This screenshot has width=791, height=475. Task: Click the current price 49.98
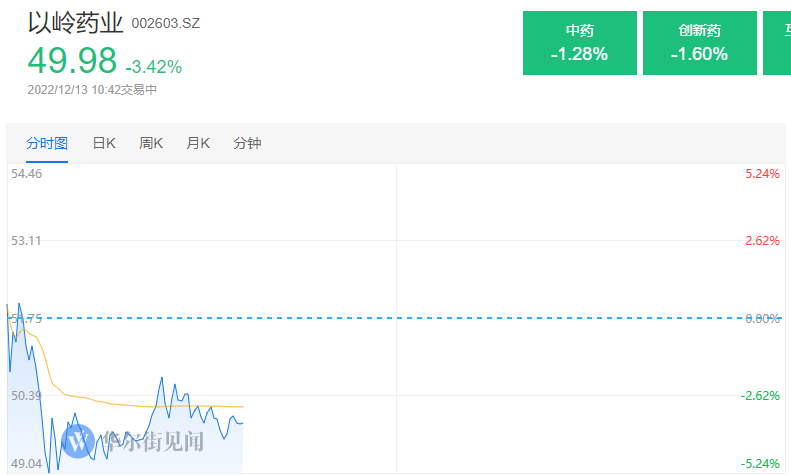(x=72, y=61)
